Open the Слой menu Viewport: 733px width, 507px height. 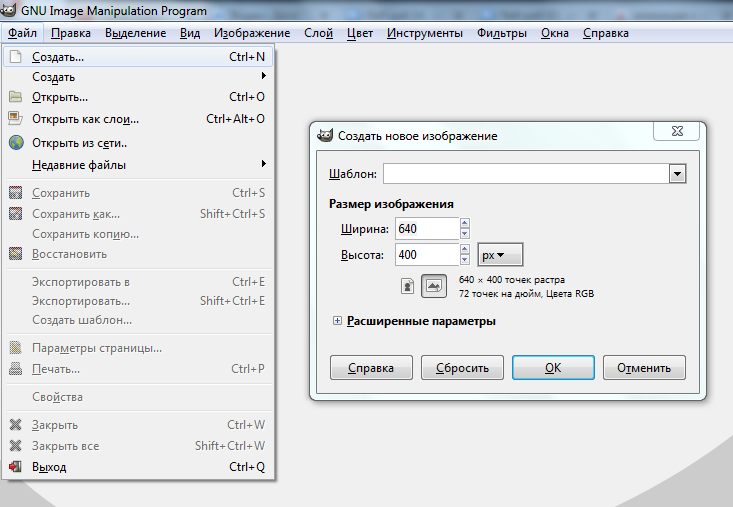coord(318,33)
